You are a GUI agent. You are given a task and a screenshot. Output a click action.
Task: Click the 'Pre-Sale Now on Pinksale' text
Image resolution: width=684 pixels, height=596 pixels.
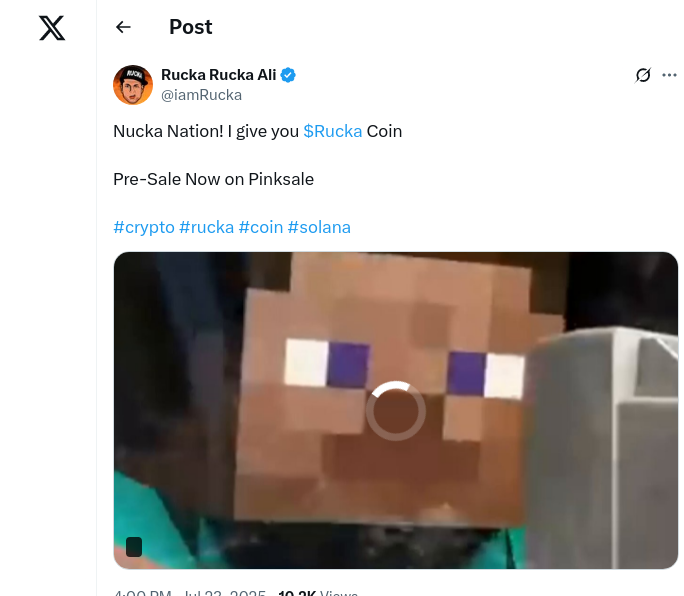(213, 179)
